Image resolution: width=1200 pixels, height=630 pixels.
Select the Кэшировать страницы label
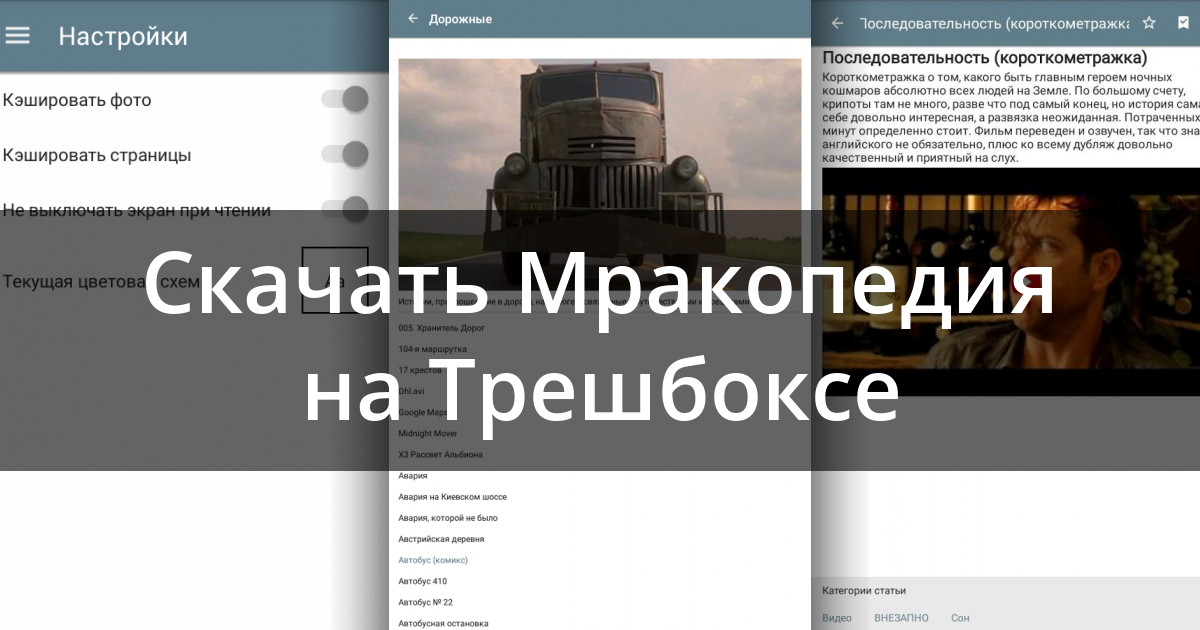coord(97,155)
